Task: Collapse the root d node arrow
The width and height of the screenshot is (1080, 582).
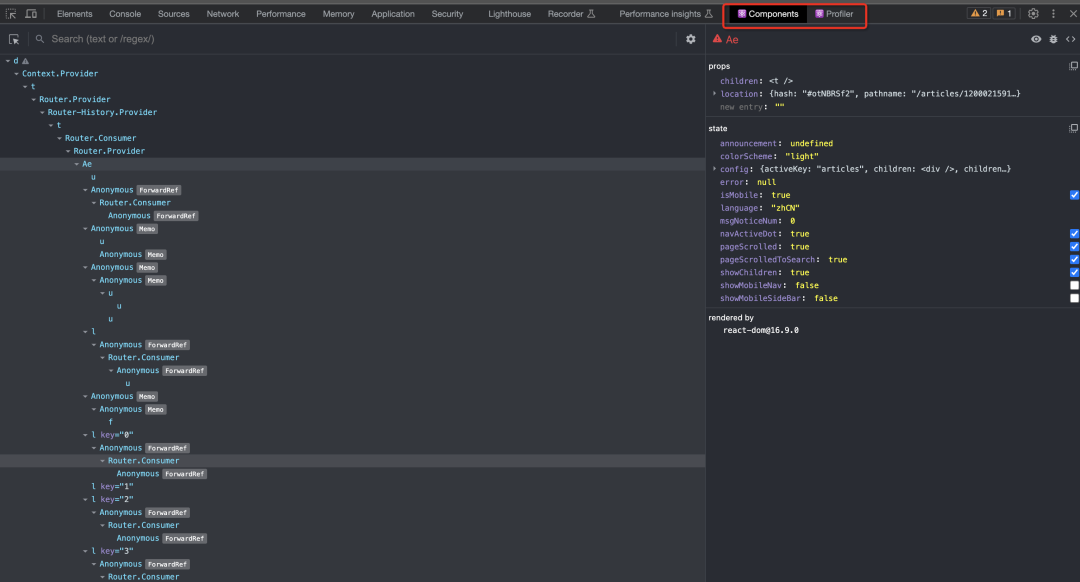Action: click(8, 61)
